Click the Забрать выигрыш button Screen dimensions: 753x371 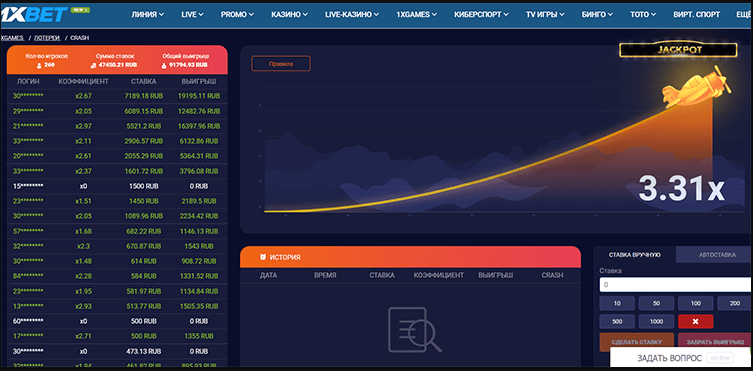(x=715, y=342)
